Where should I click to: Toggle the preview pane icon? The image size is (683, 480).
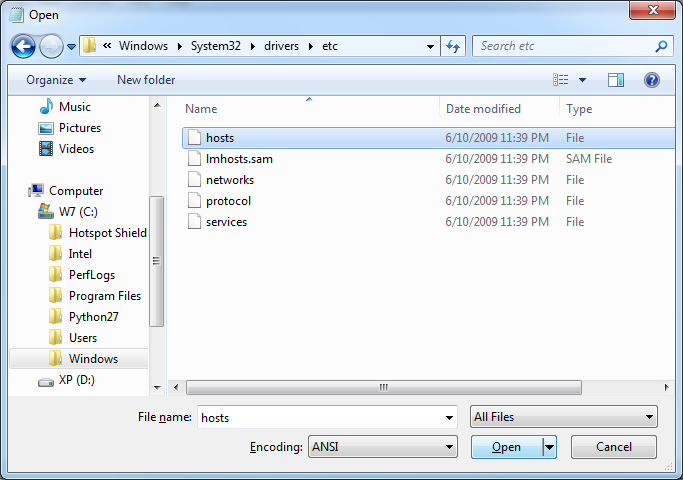pyautogui.click(x=616, y=80)
